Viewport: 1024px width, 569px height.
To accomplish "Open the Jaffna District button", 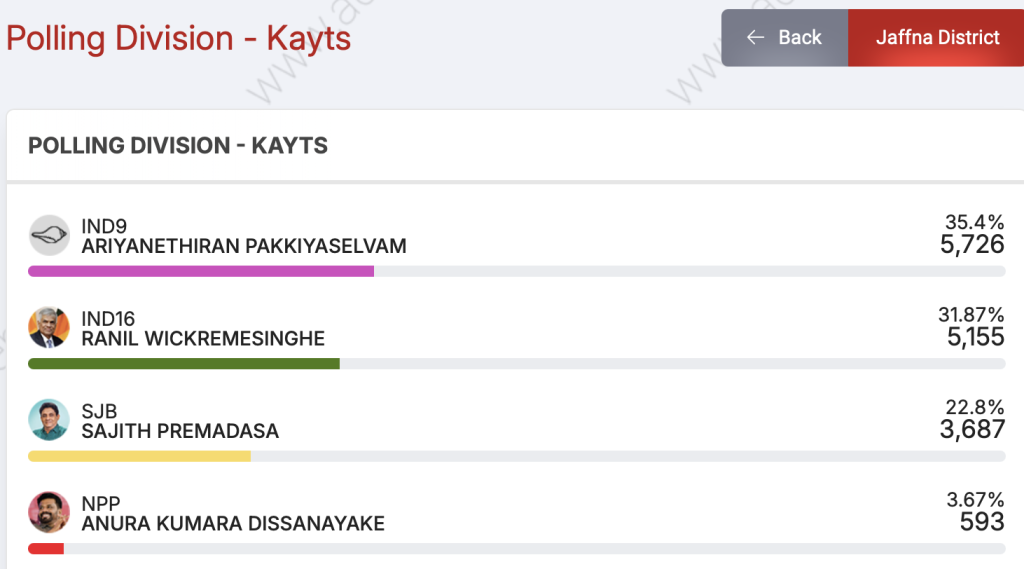I will (936, 37).
